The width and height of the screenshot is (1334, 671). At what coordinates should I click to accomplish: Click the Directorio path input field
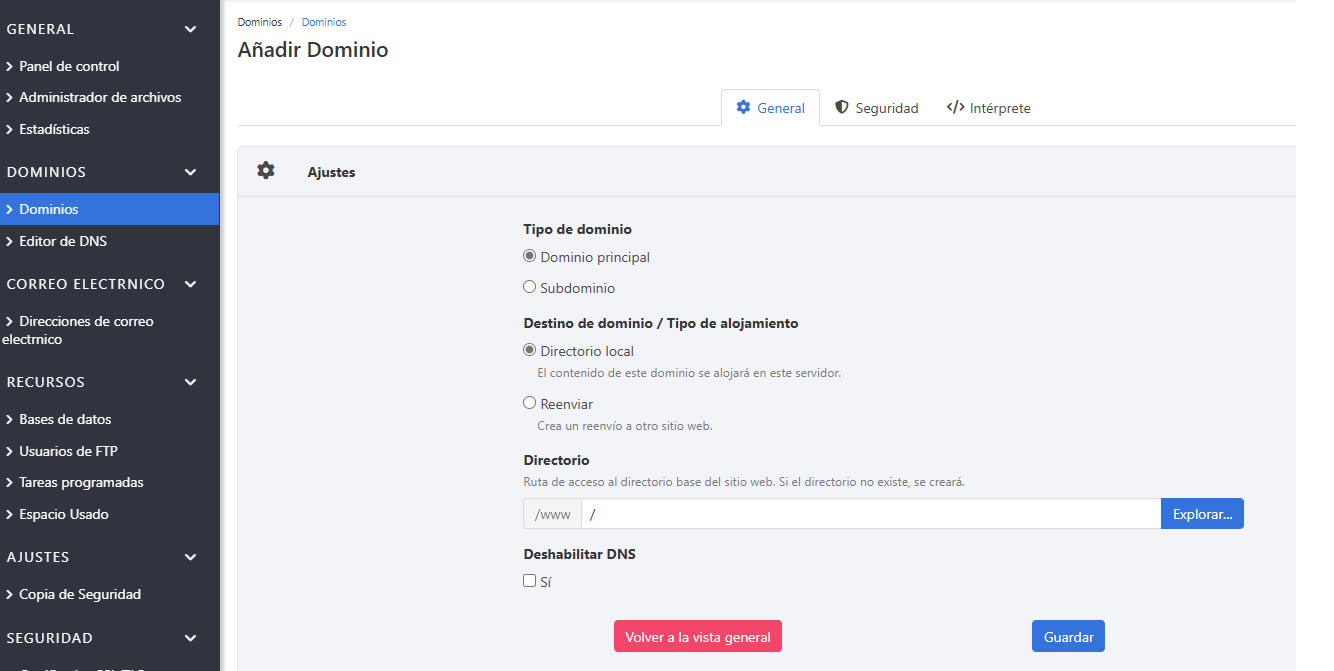[870, 514]
